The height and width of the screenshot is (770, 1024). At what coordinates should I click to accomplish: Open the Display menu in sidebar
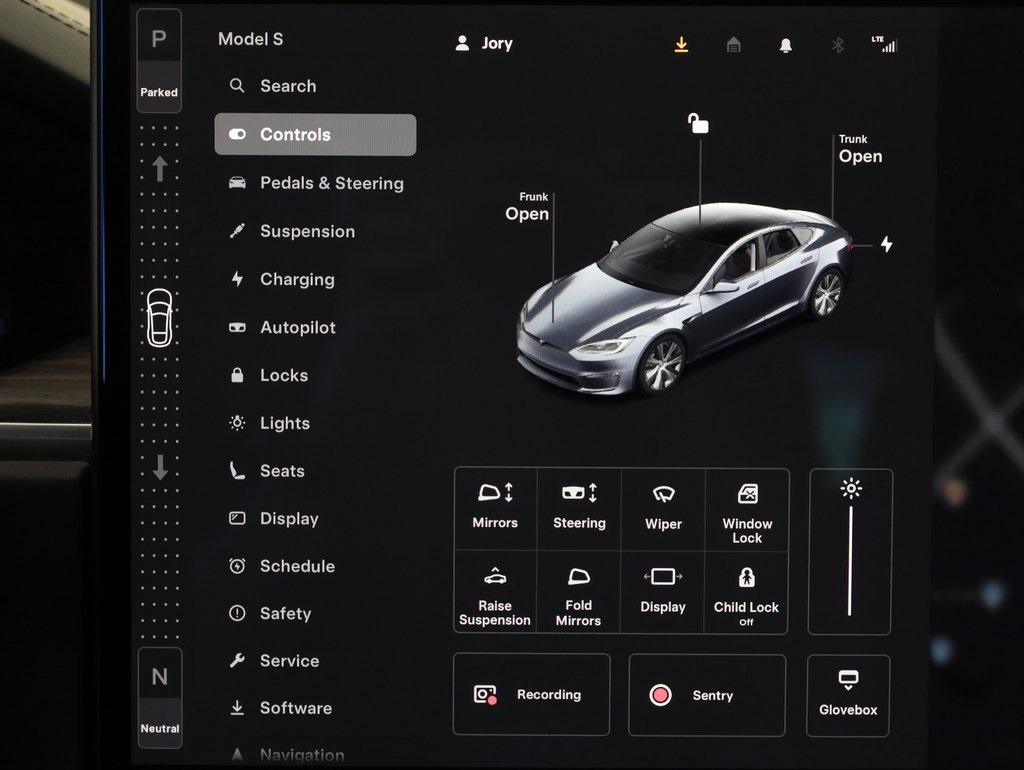274,519
